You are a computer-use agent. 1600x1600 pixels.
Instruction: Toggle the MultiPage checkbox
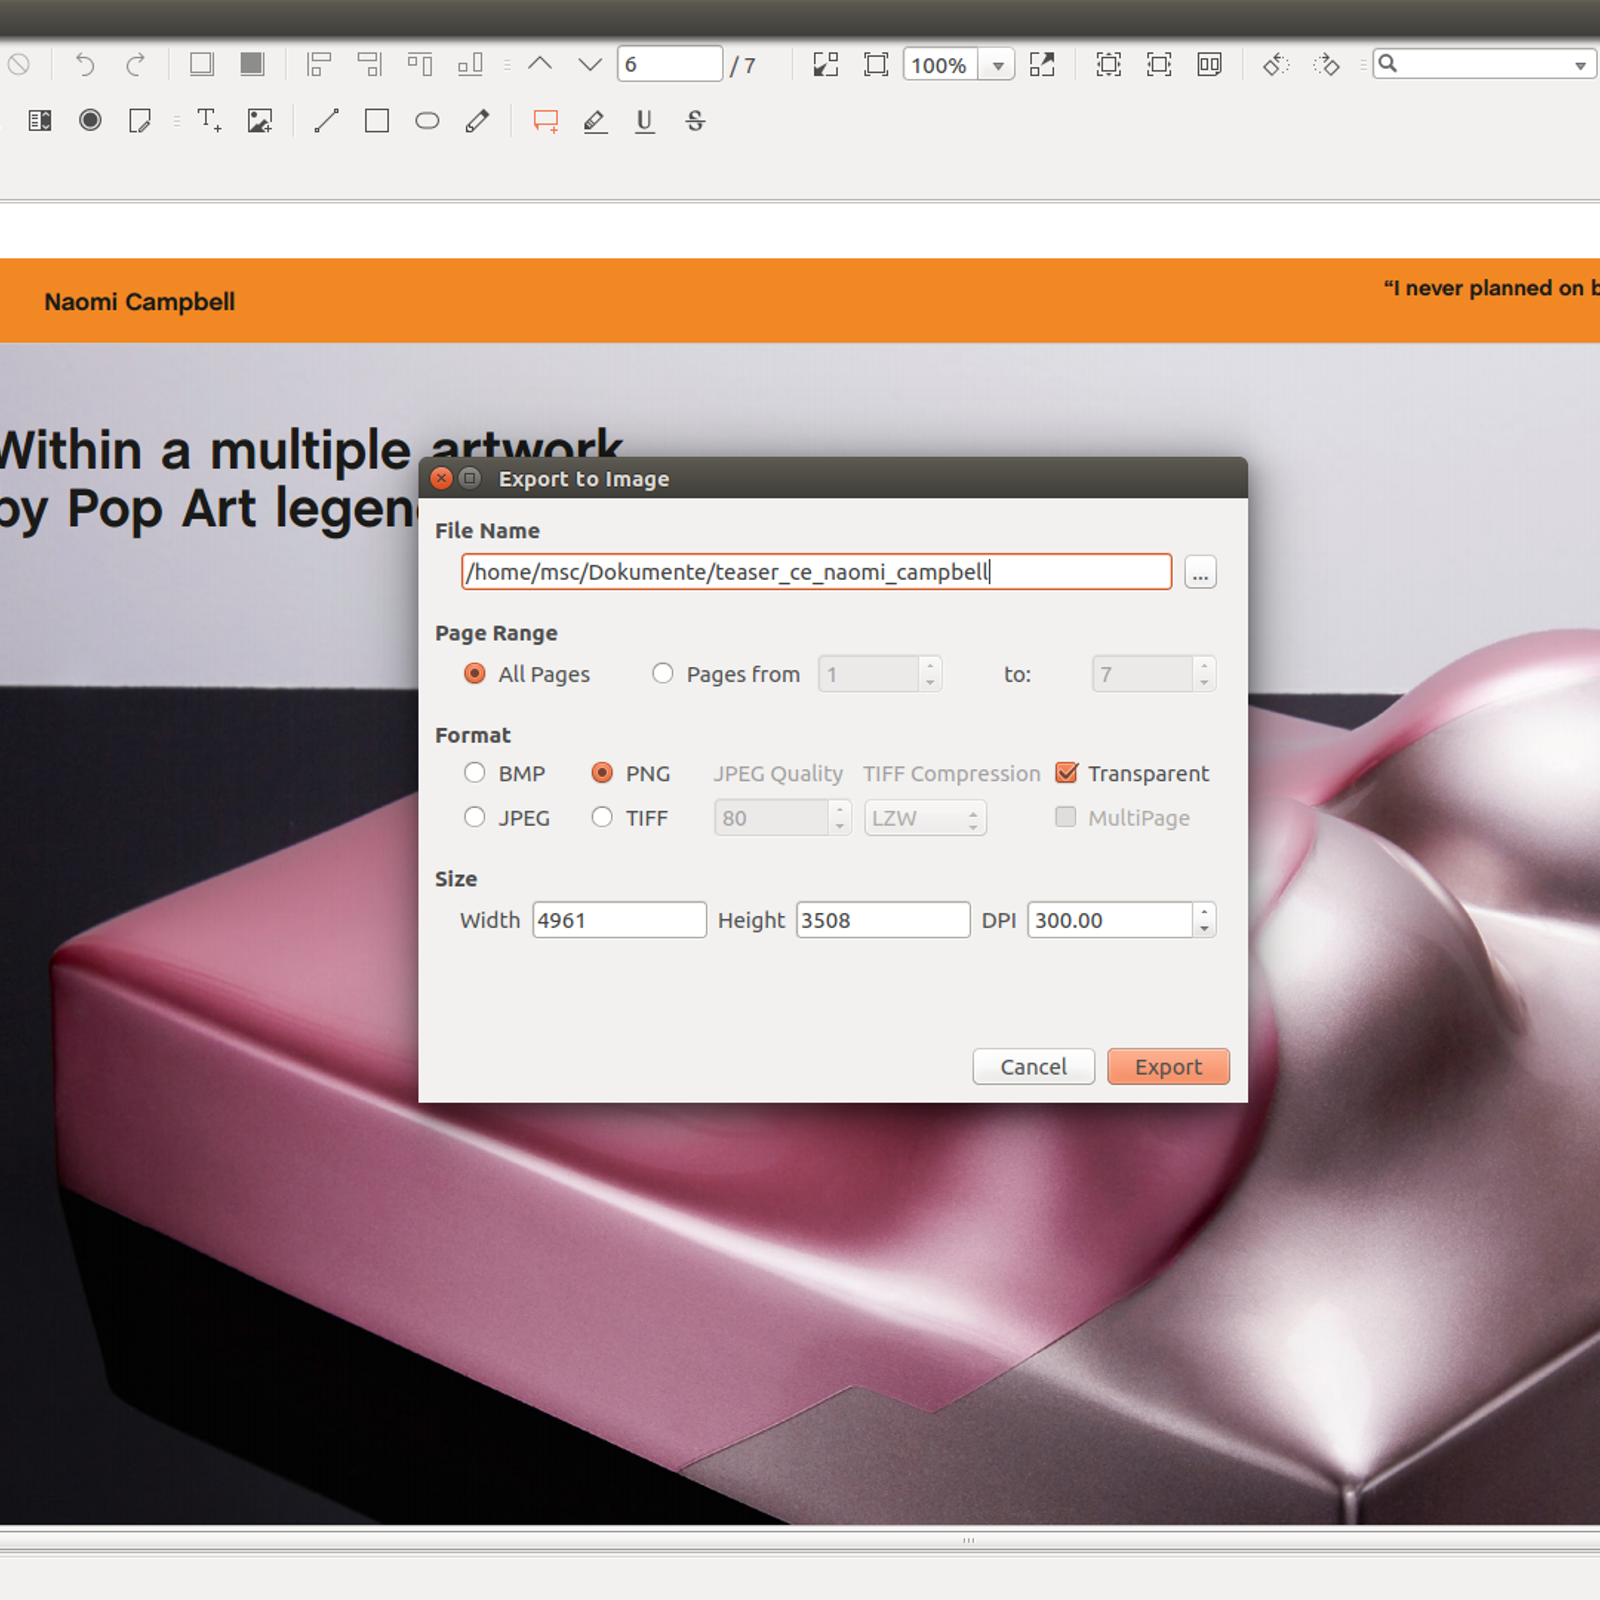[1066, 817]
